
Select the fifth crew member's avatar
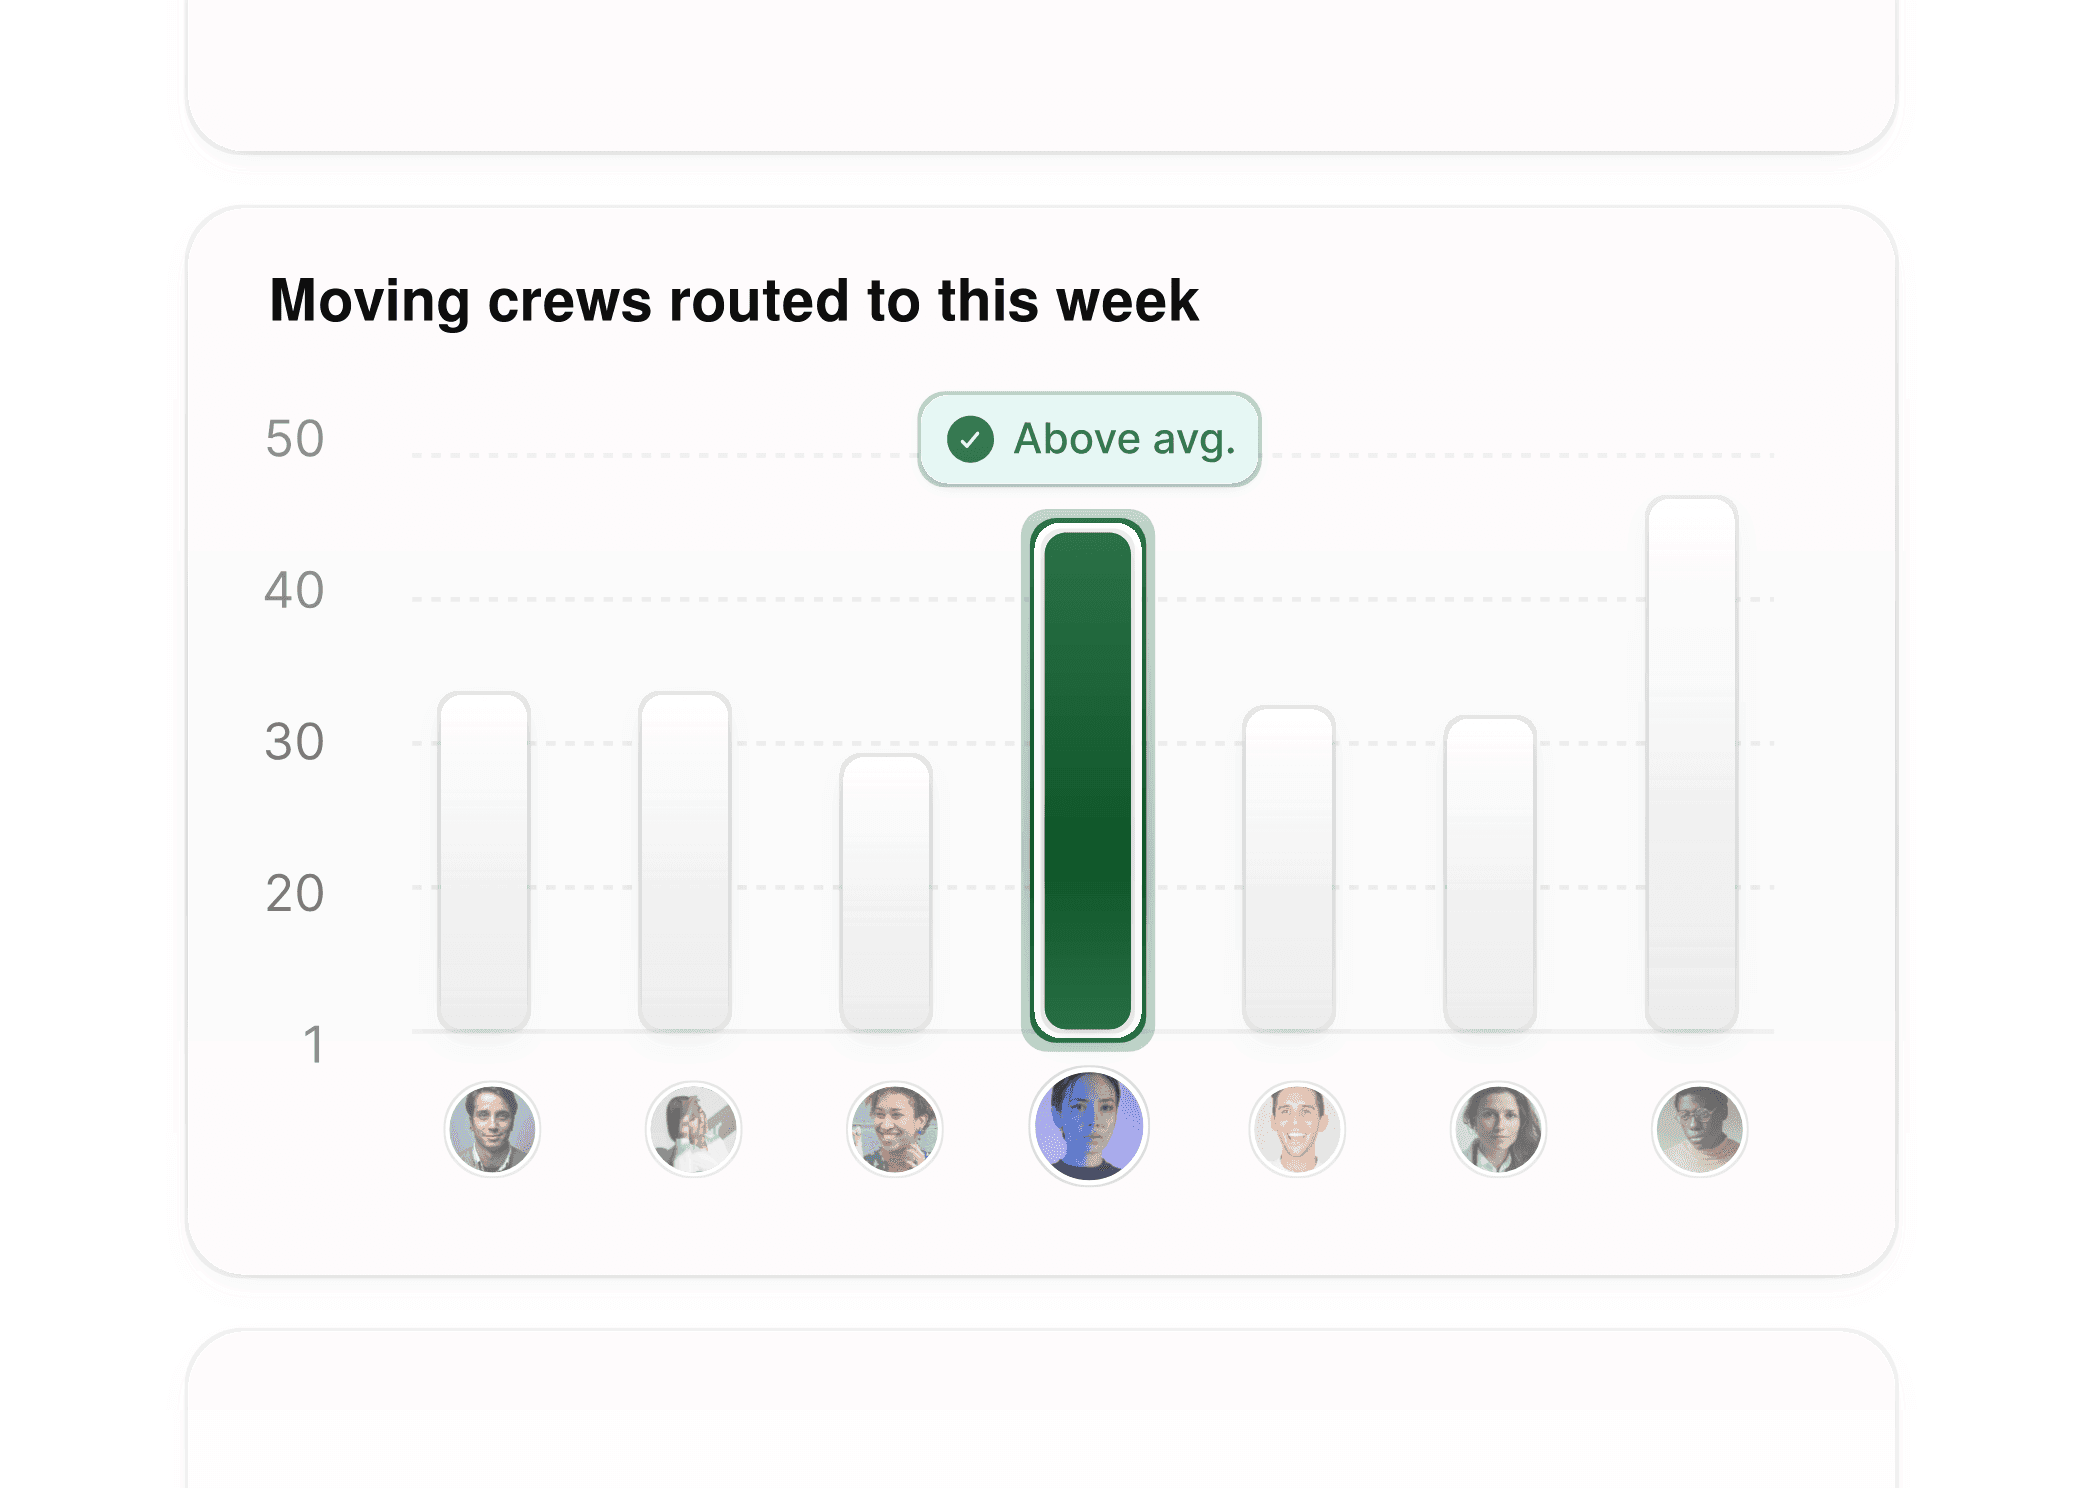click(1296, 1128)
